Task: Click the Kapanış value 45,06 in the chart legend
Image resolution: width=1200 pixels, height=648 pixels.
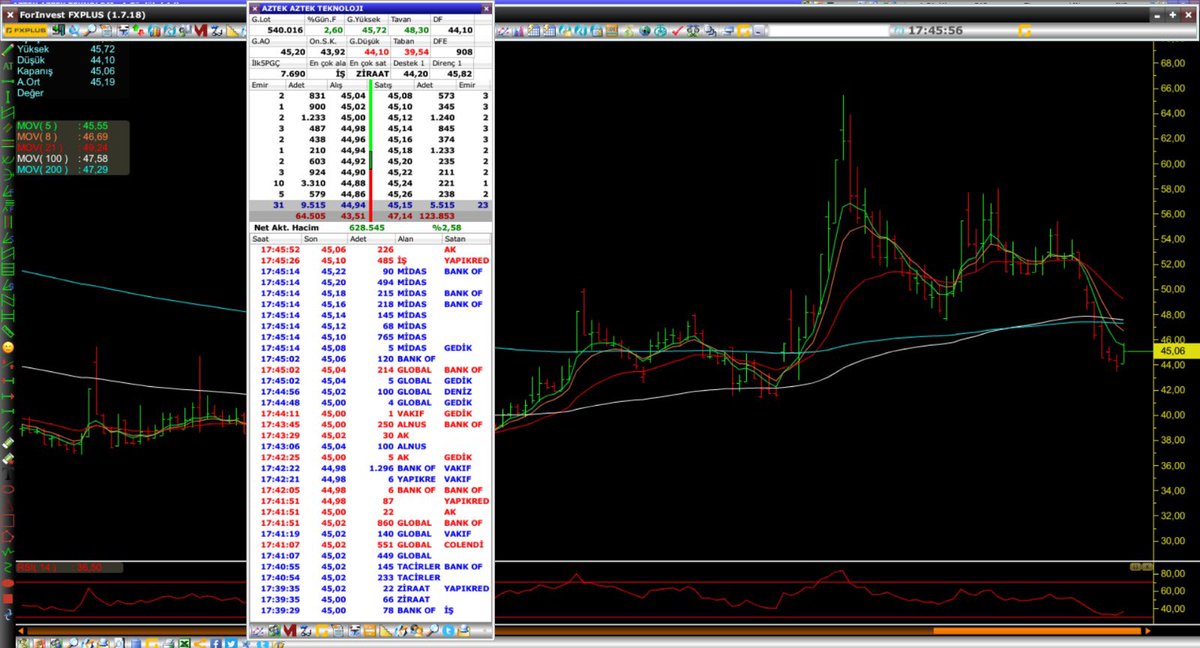Action: point(102,71)
